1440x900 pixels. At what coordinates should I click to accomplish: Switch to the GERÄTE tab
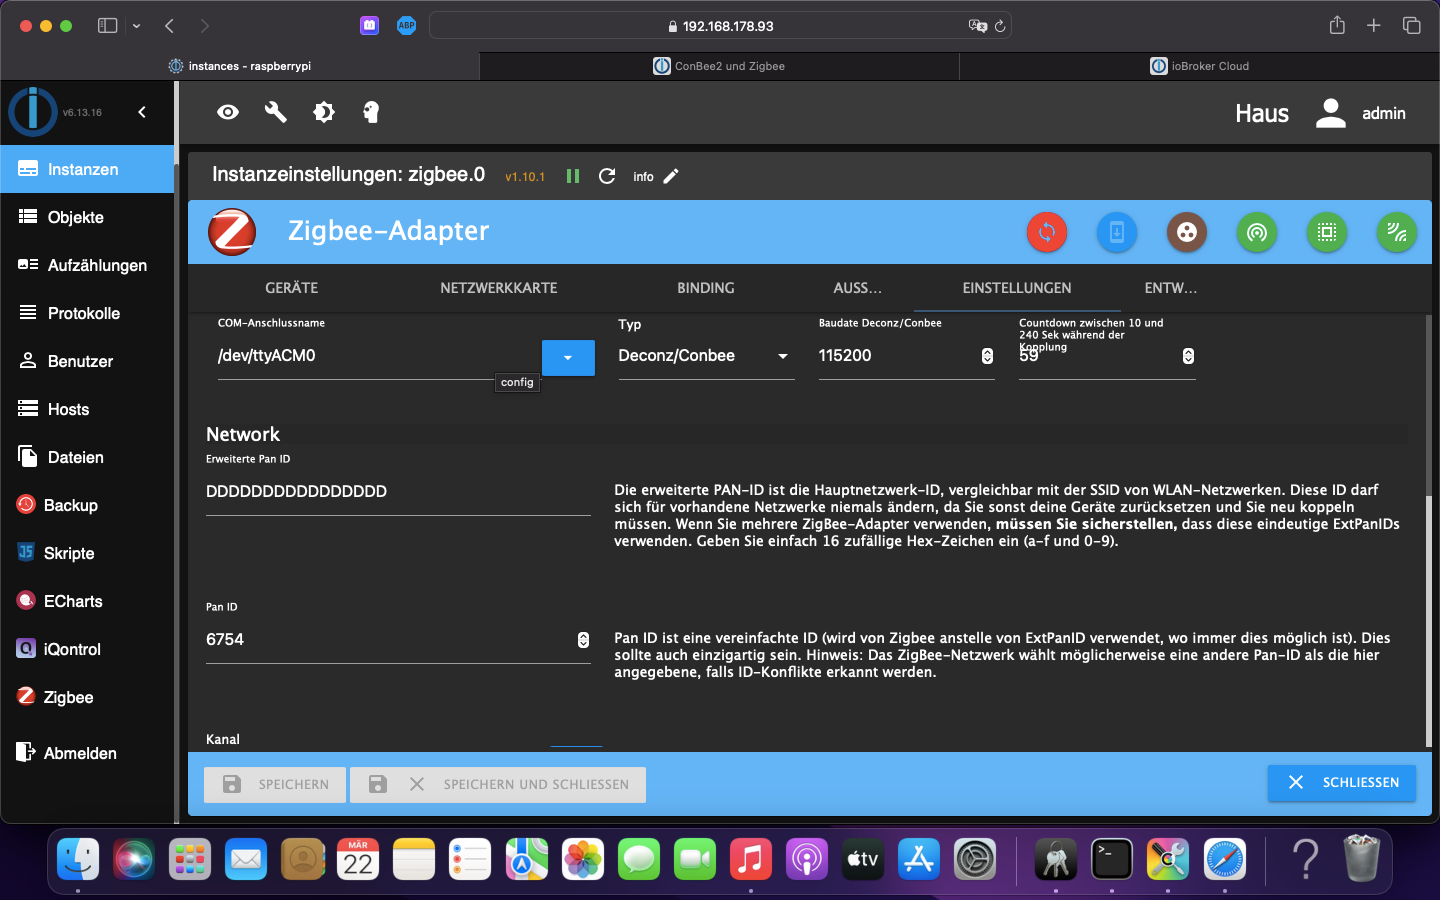click(291, 288)
